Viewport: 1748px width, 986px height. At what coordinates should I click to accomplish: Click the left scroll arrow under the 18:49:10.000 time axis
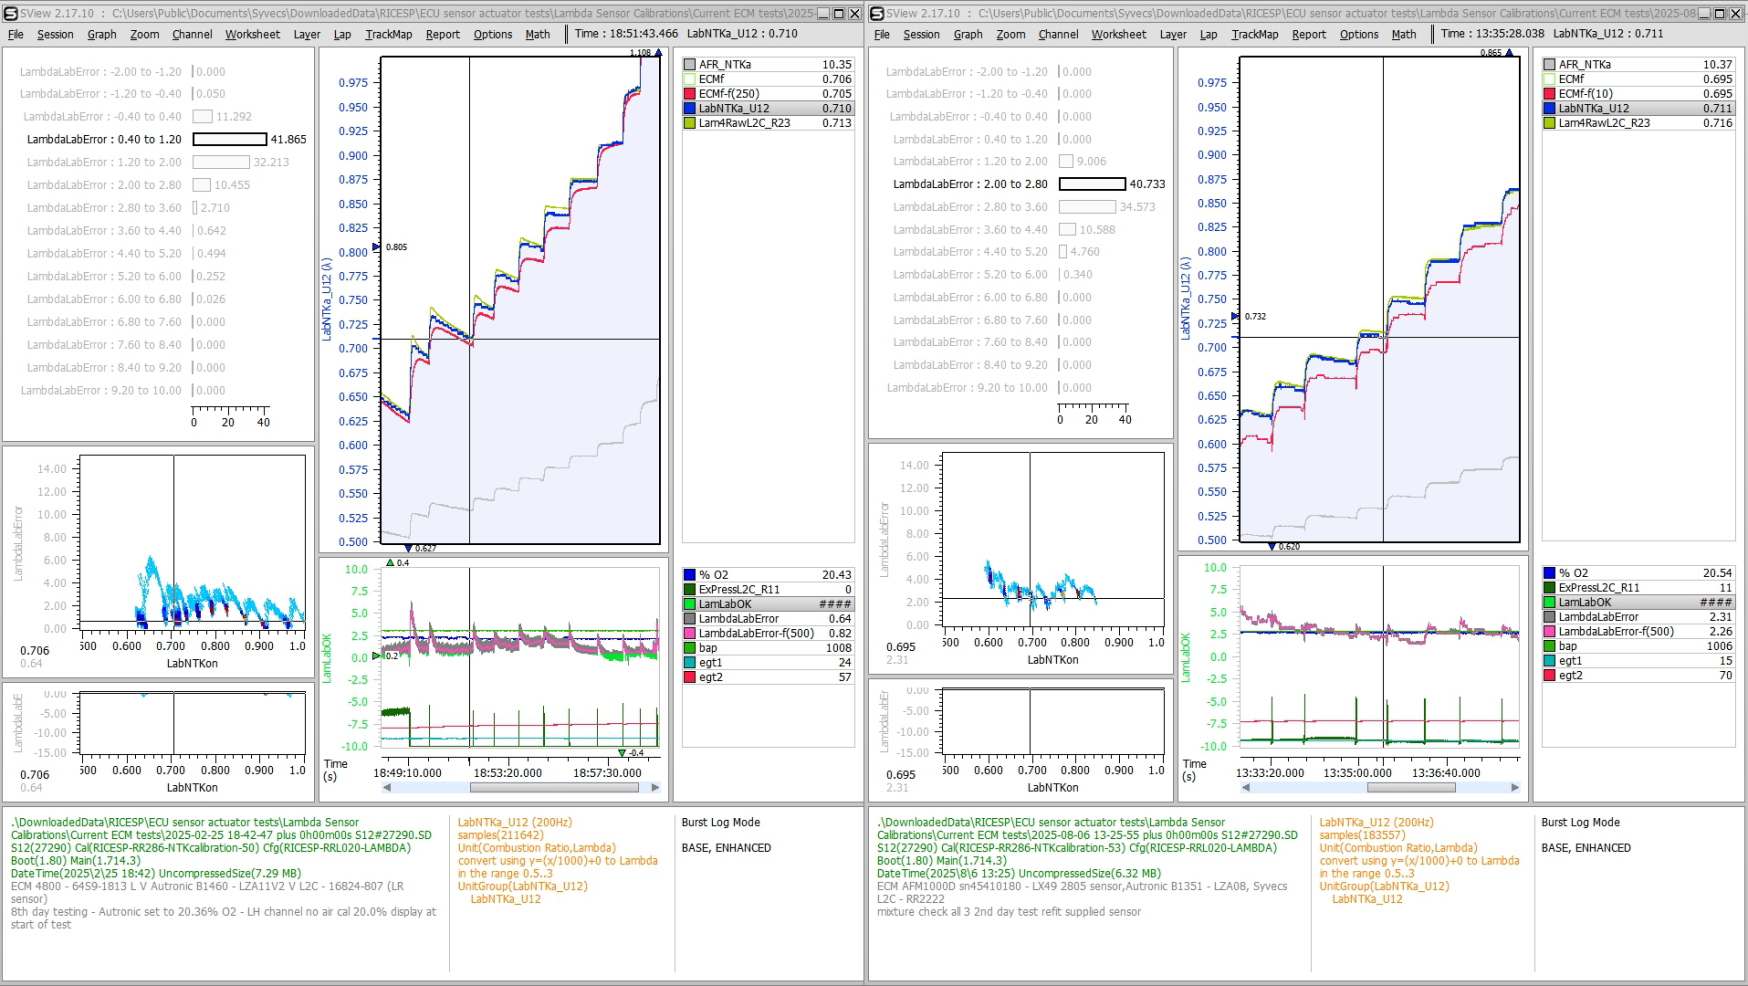click(x=387, y=788)
